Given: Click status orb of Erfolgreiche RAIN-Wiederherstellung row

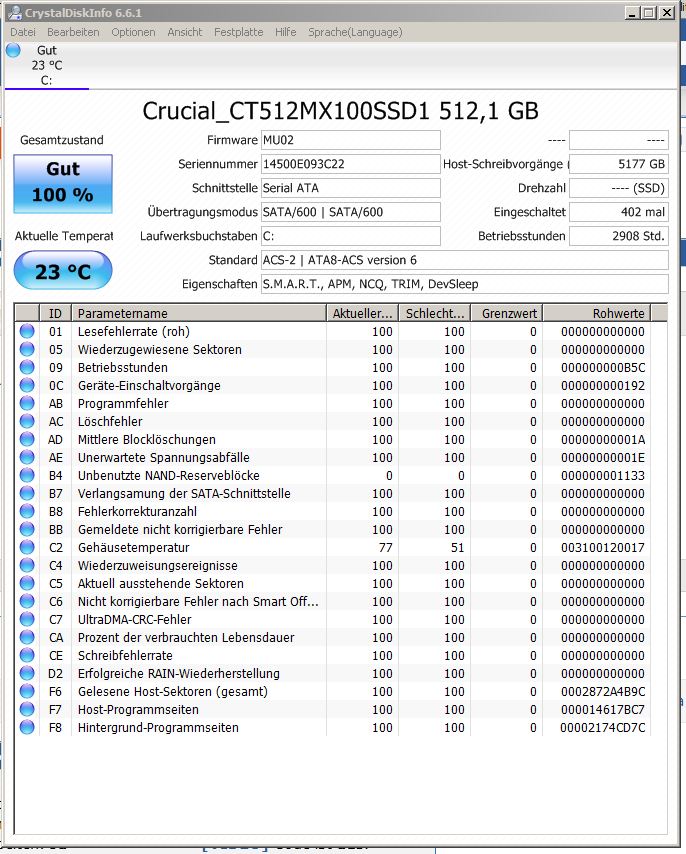Looking at the screenshot, I should pyautogui.click(x=27, y=673).
